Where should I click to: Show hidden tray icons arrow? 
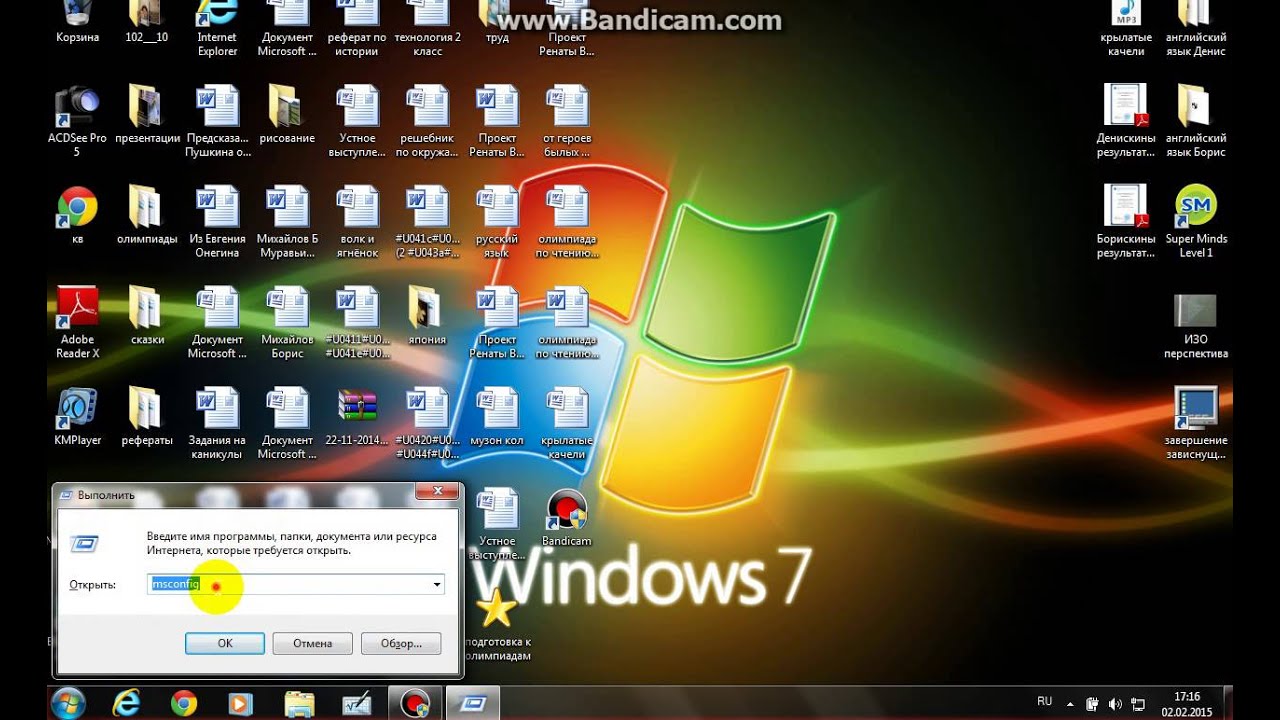coord(1069,704)
